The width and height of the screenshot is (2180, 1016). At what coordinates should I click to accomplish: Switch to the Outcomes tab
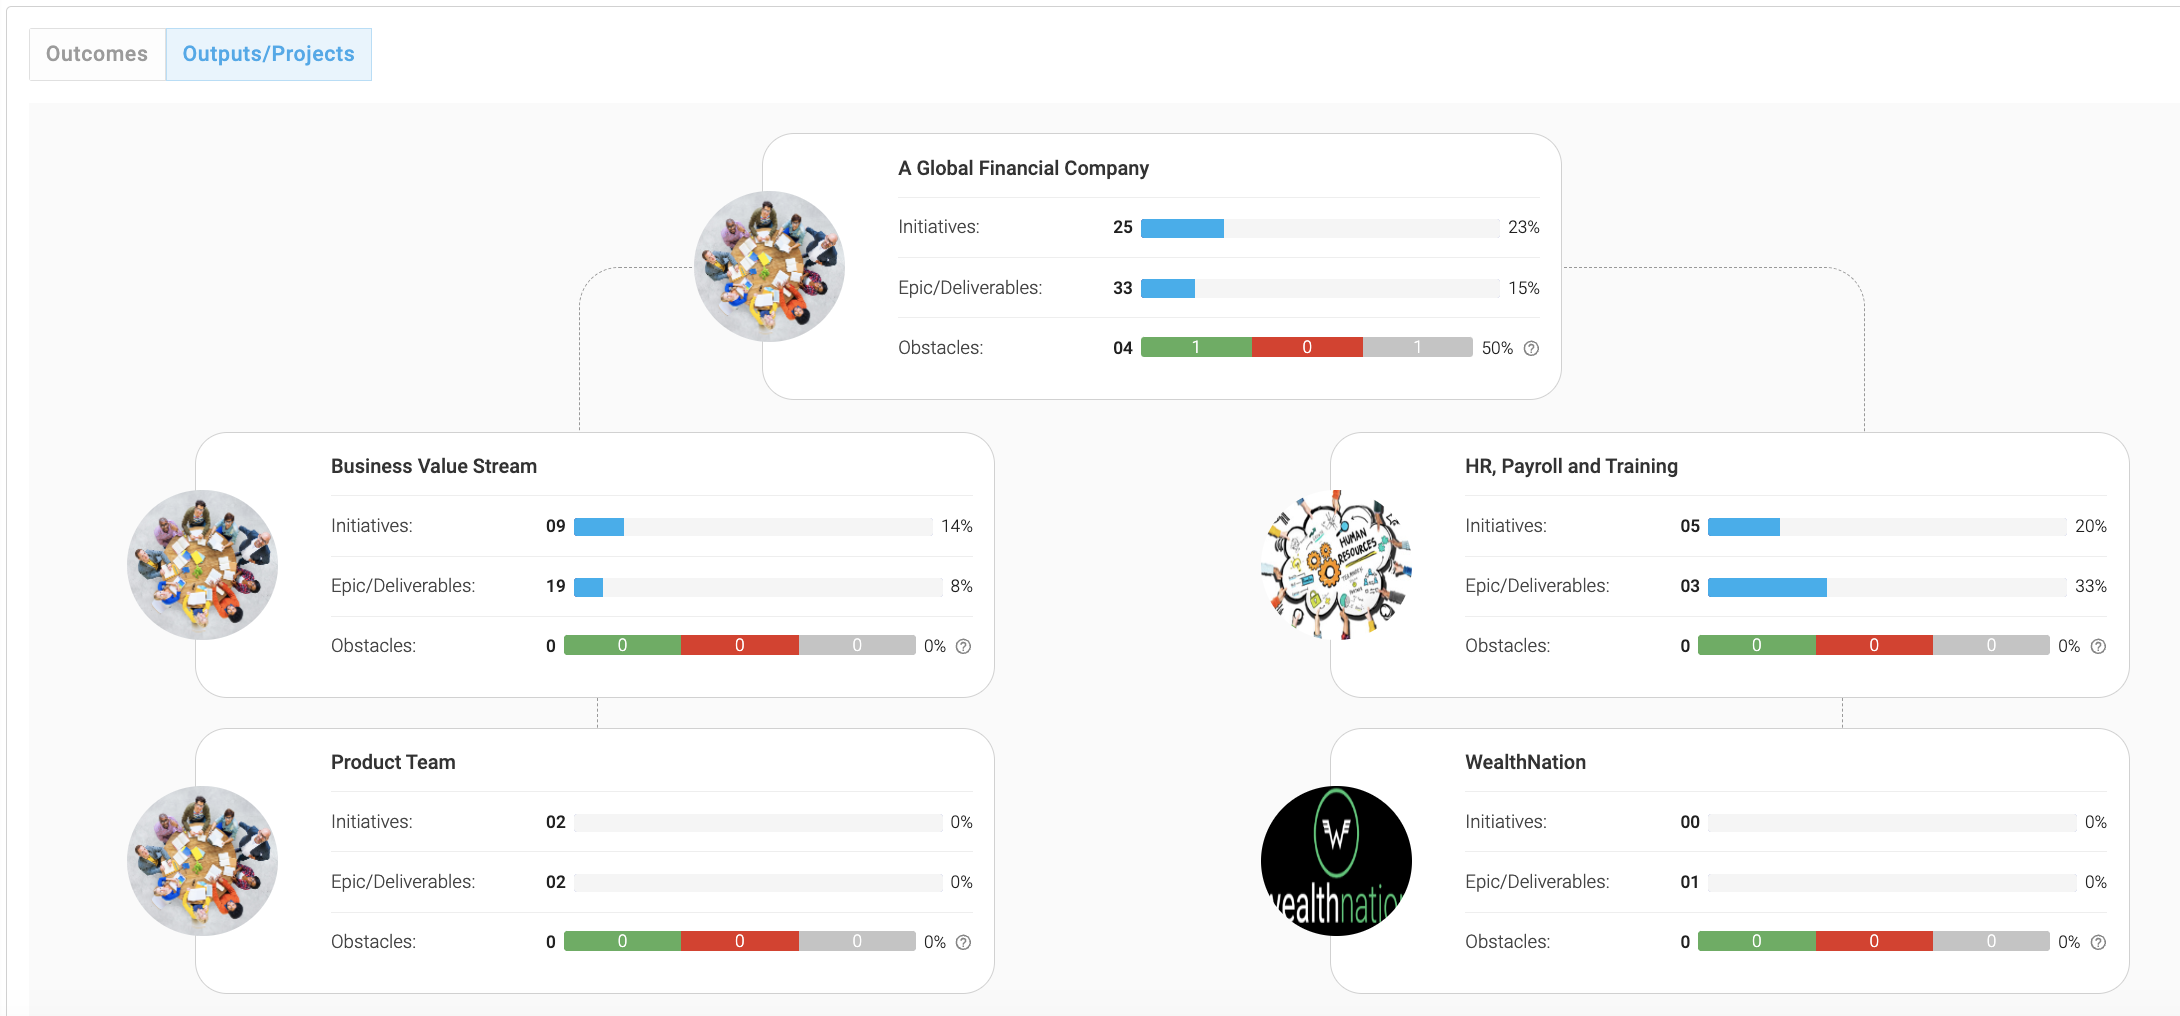pyautogui.click(x=97, y=54)
